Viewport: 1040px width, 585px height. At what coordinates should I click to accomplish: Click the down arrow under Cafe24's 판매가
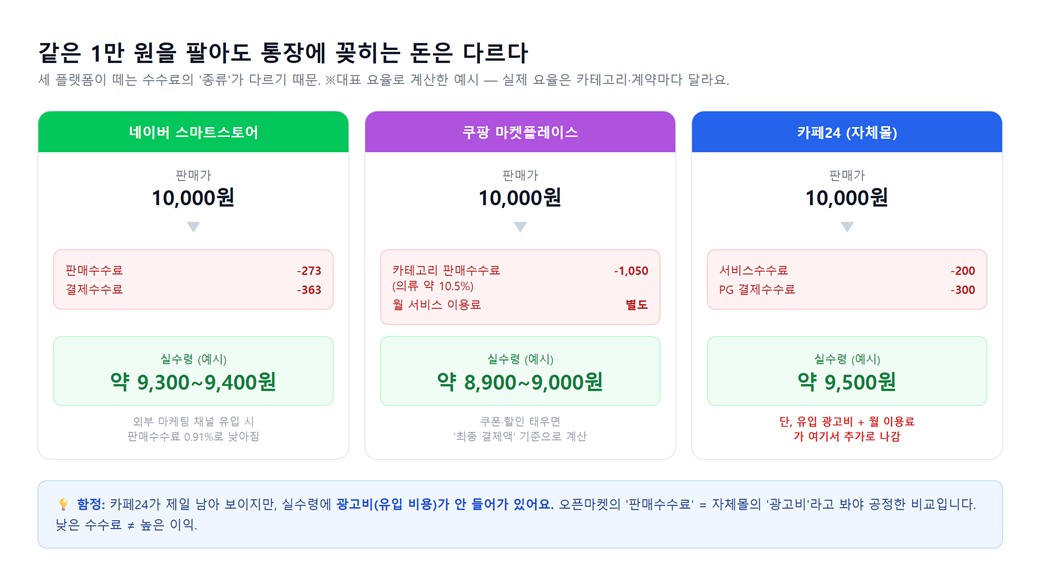point(847,228)
